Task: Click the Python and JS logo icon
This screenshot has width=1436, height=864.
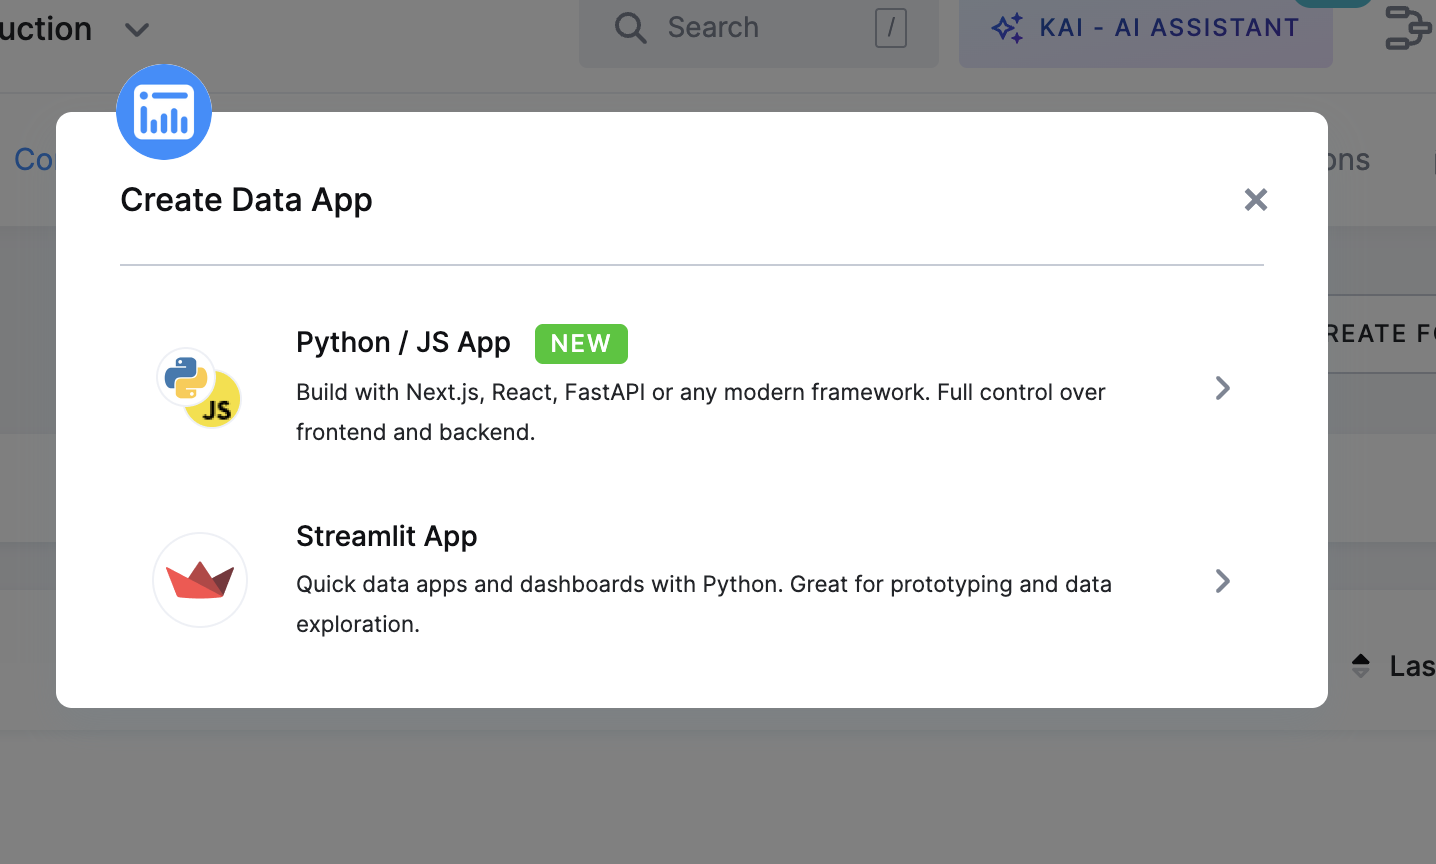Action: [x=199, y=388]
